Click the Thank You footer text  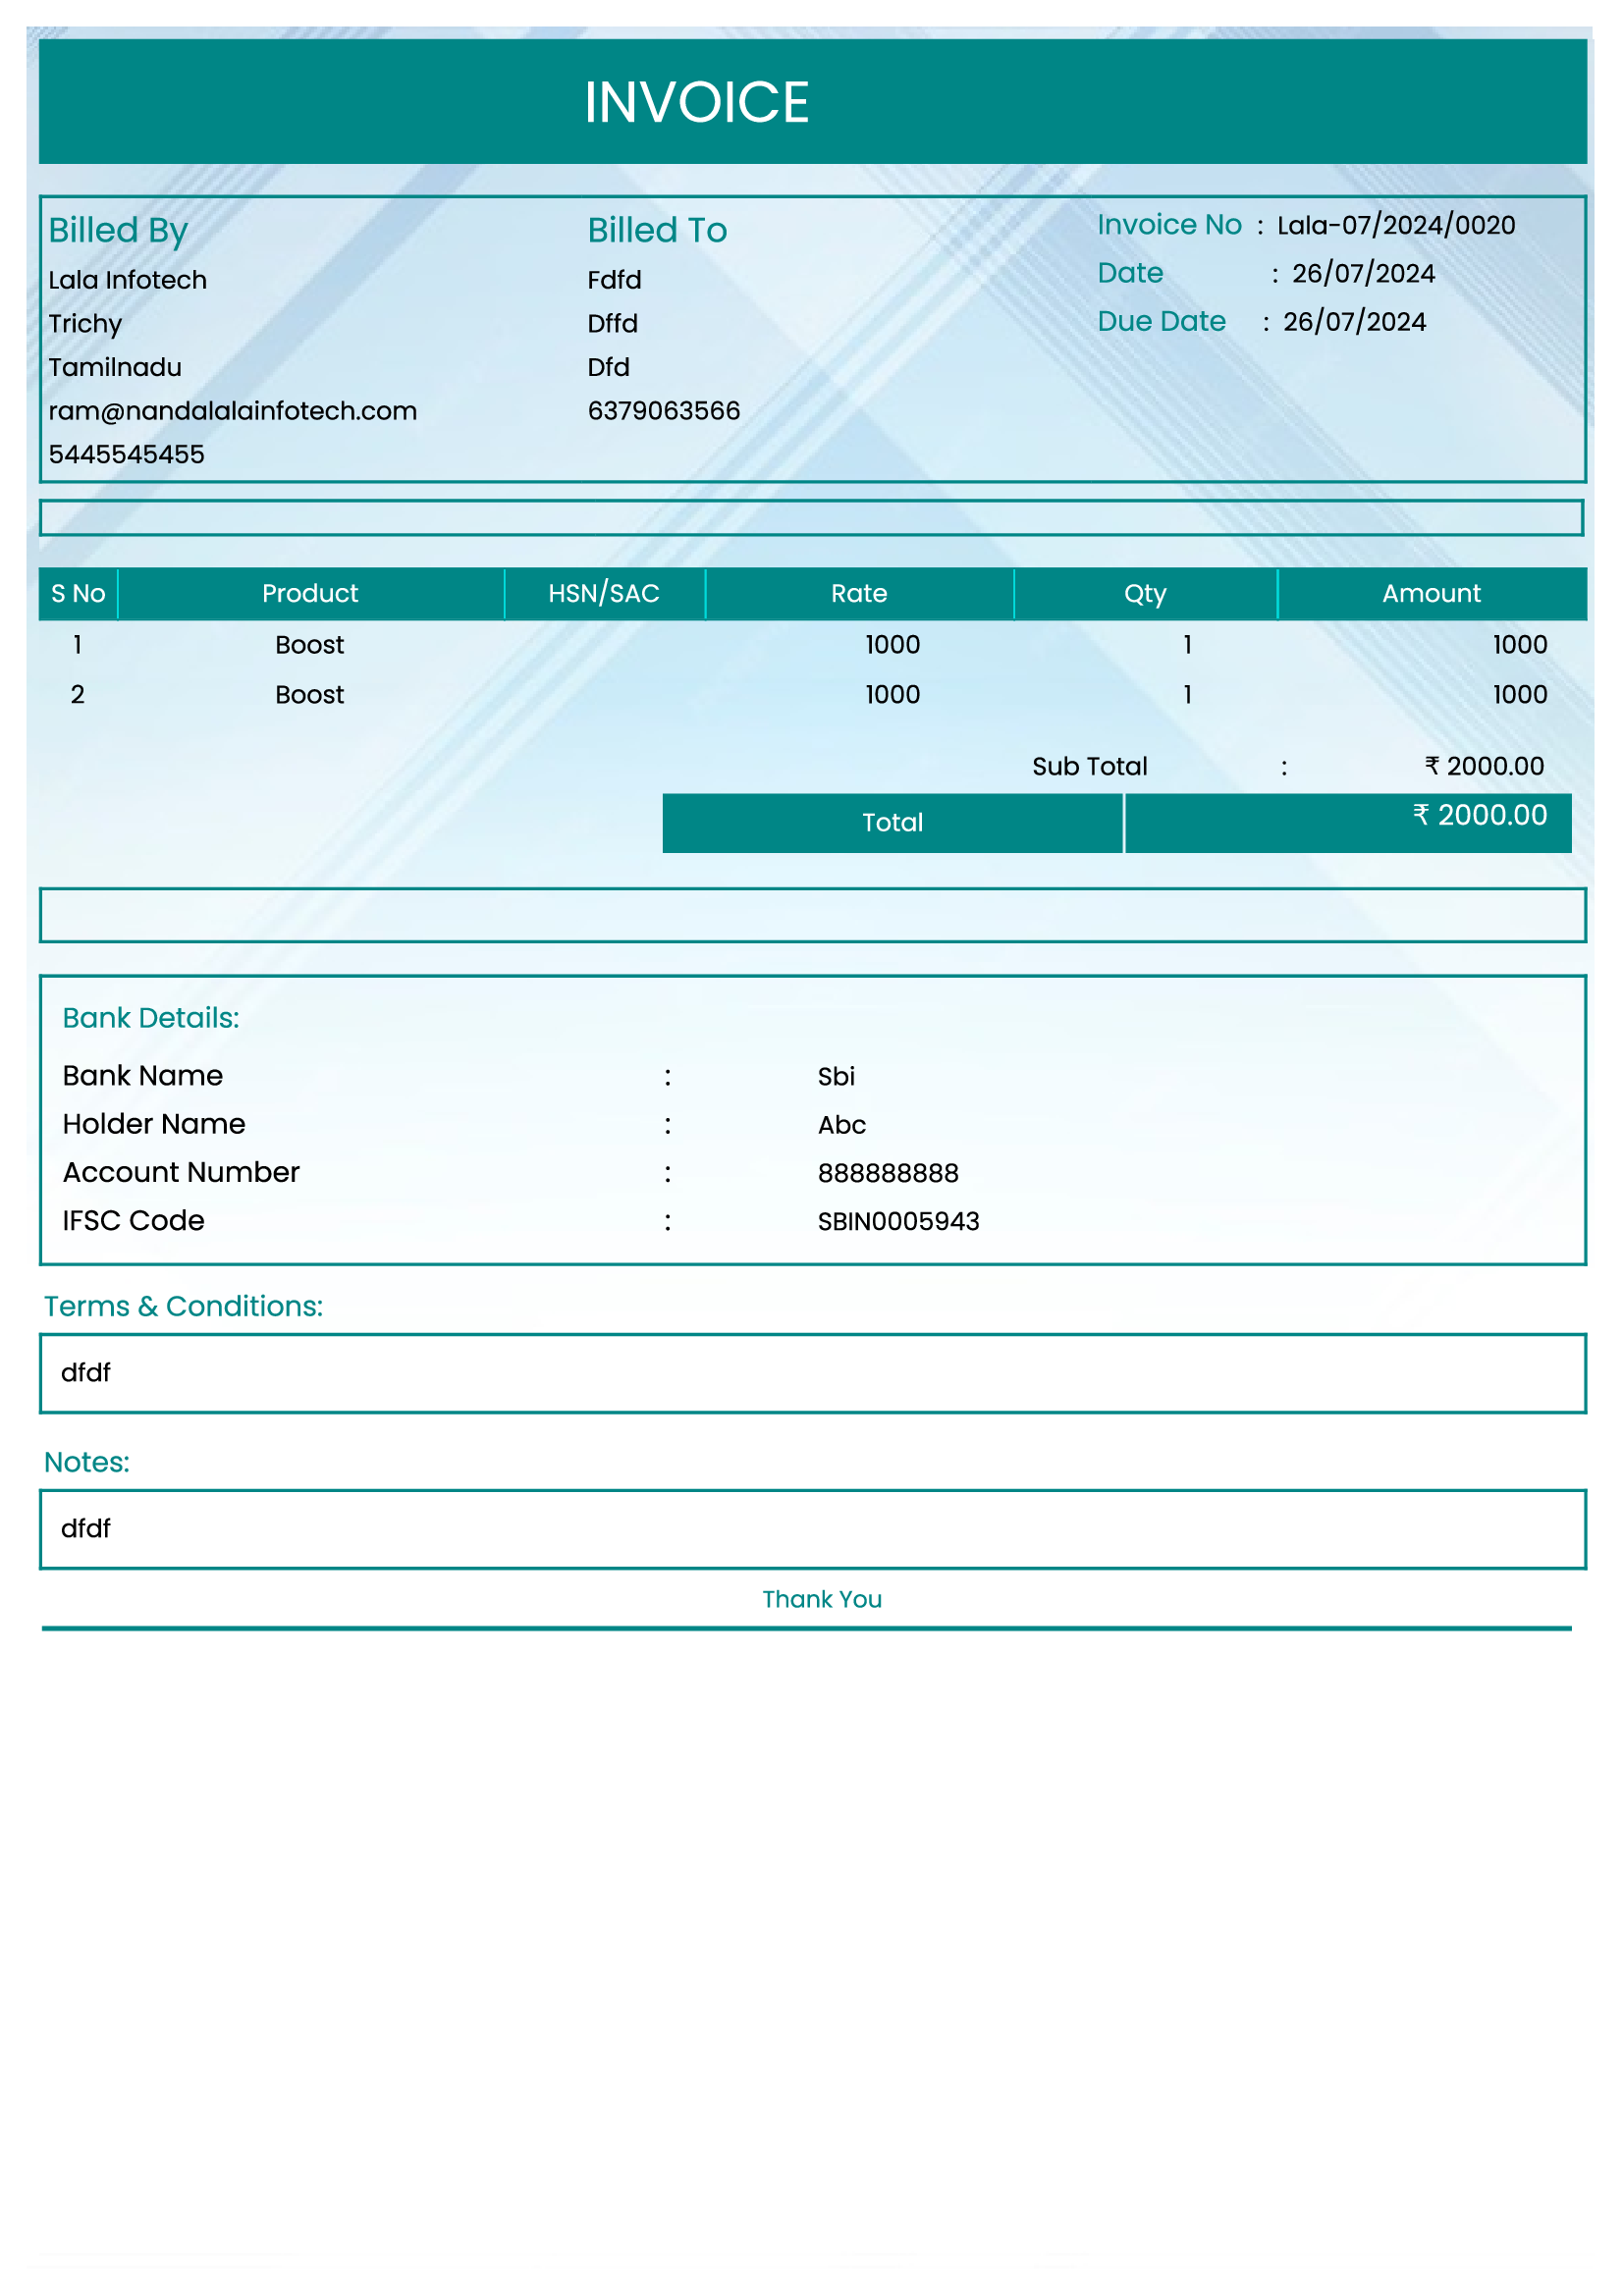tap(821, 1599)
